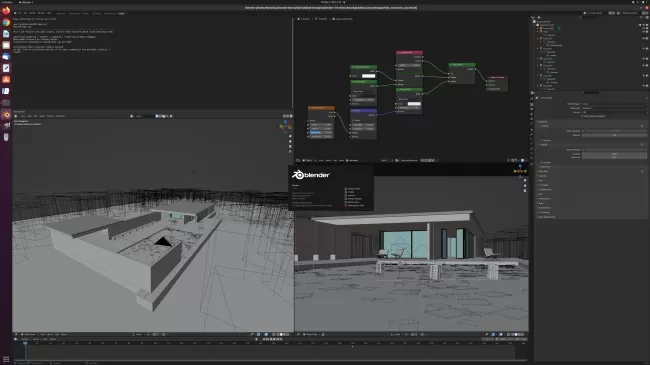Click timeline playhead at current frame

(25, 343)
